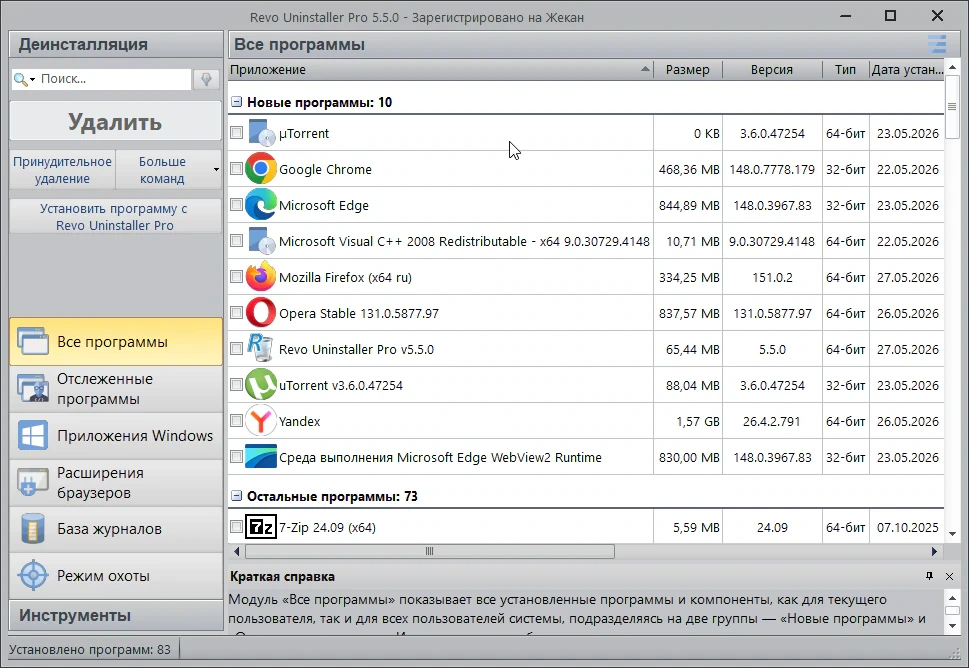969x668 pixels.
Task: Click the Режим охоты crosshair icon
Action: click(33, 575)
